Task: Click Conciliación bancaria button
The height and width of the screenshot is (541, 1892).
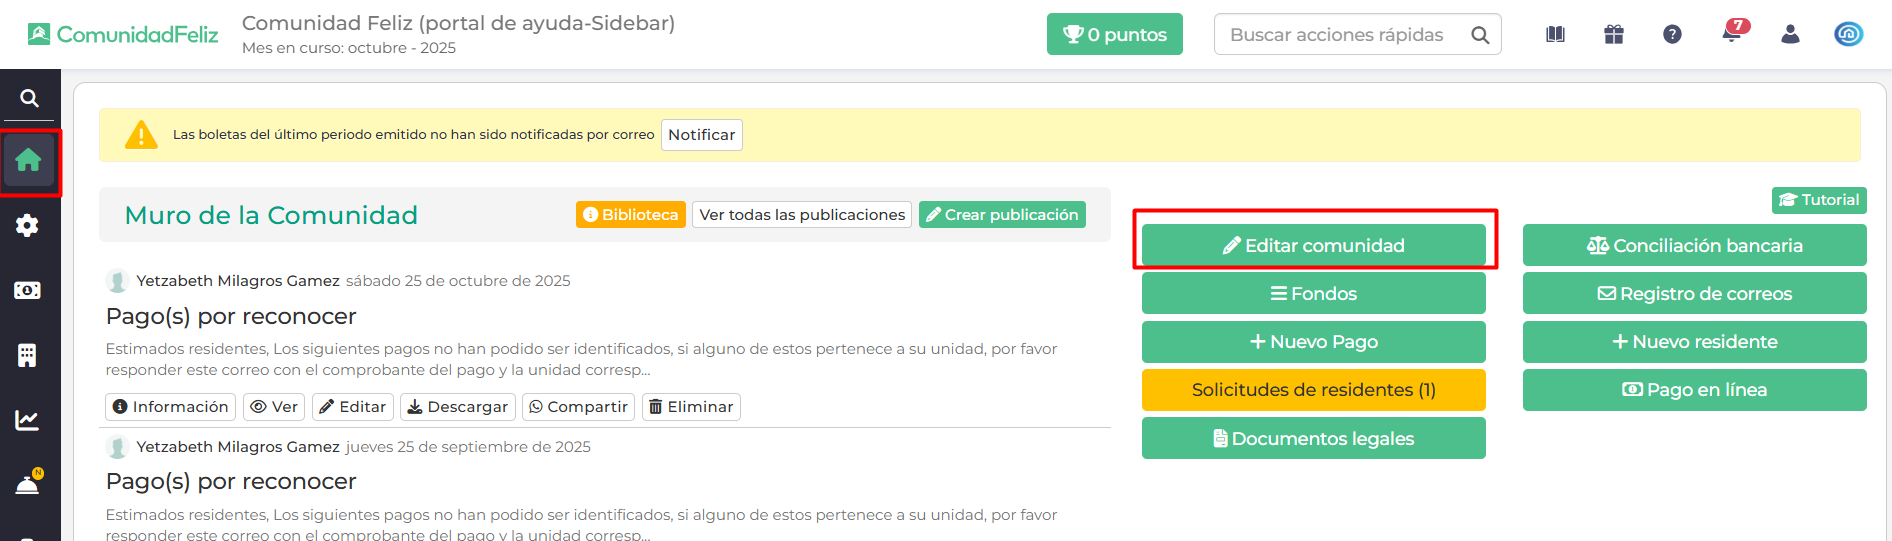Action: click(x=1694, y=245)
